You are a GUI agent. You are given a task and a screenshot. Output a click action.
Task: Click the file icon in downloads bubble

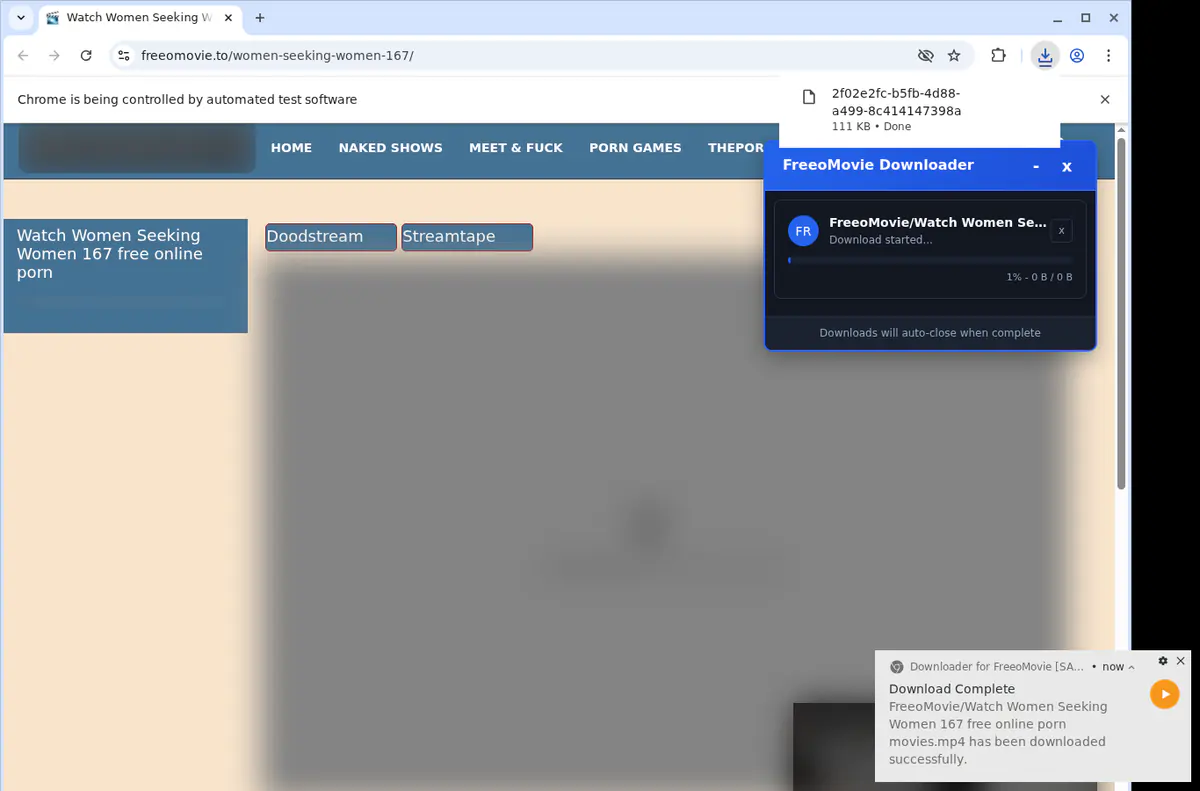coord(809,97)
